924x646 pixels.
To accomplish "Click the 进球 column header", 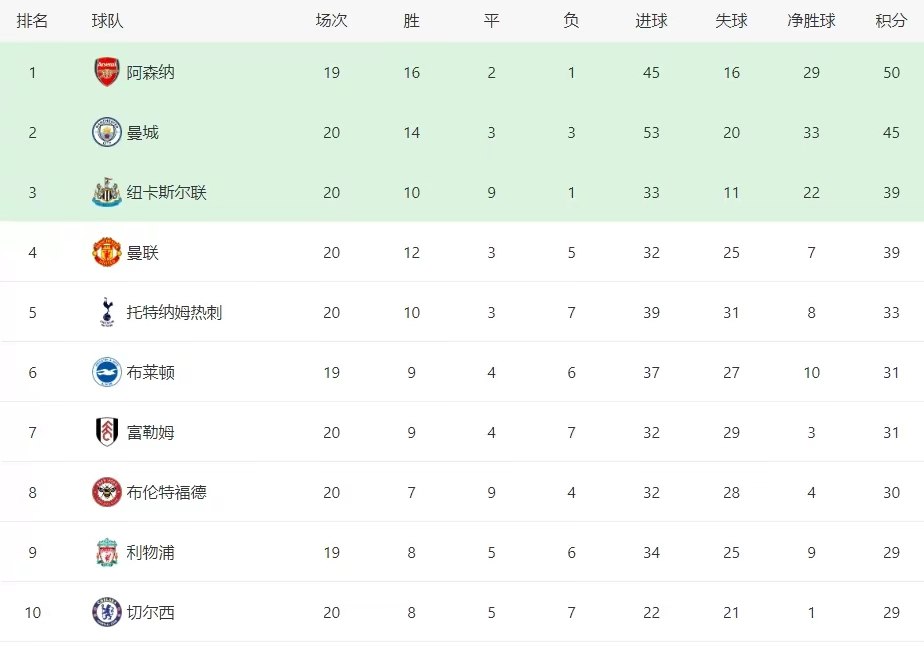I will click(x=651, y=21).
